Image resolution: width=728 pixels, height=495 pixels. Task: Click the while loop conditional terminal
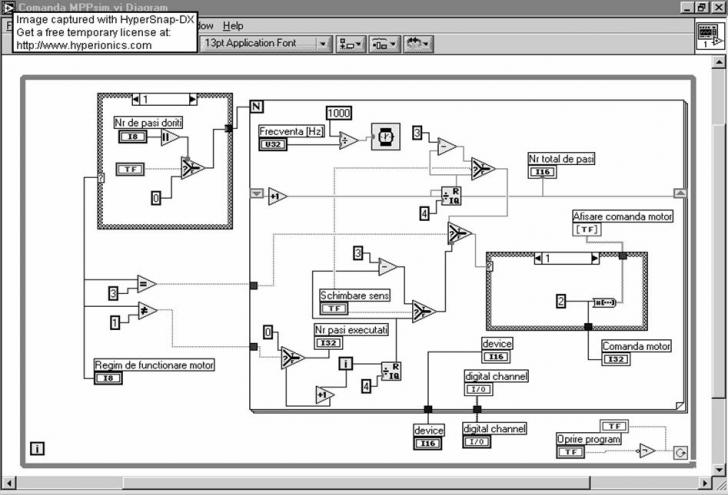pyautogui.click(x=679, y=452)
